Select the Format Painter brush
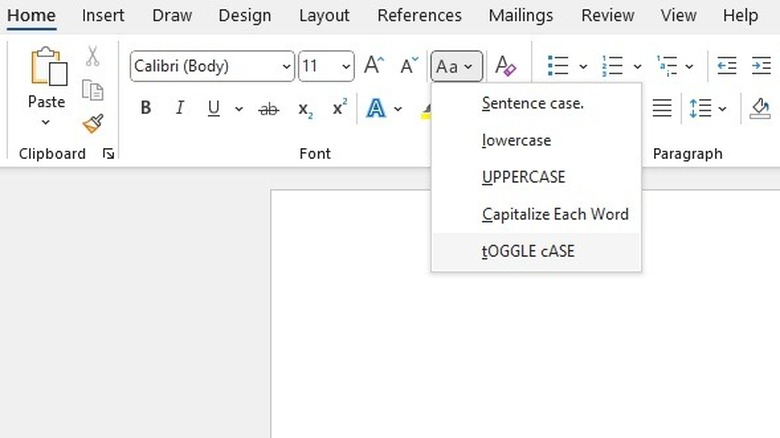 point(93,123)
